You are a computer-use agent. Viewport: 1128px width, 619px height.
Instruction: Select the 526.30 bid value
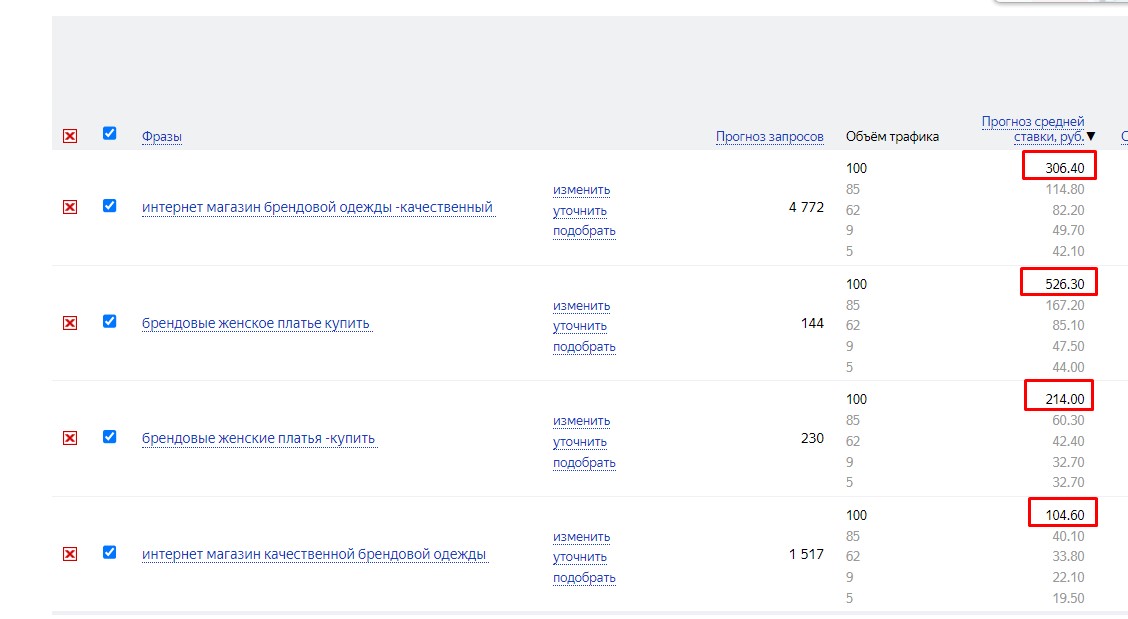tap(1063, 284)
